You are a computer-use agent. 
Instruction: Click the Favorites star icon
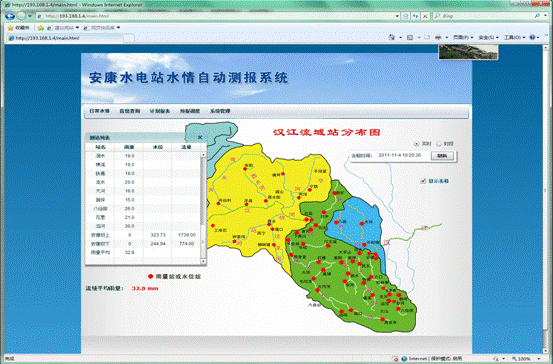tap(10, 28)
